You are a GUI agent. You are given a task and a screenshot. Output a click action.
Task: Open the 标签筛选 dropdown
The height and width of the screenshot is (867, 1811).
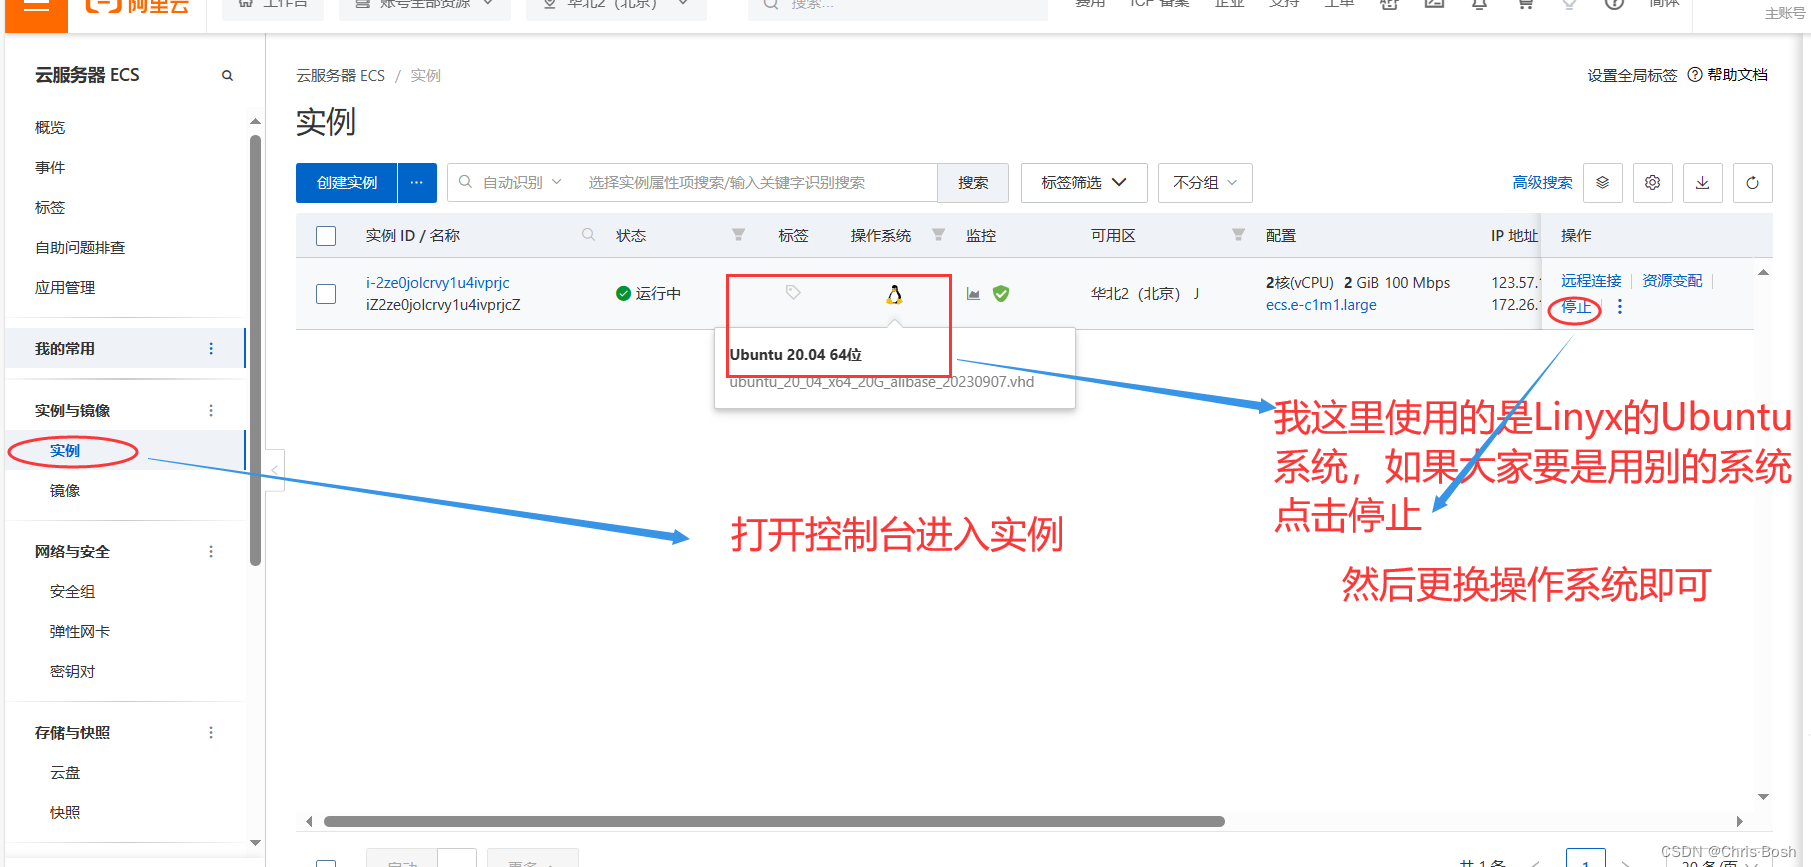pos(1083,183)
